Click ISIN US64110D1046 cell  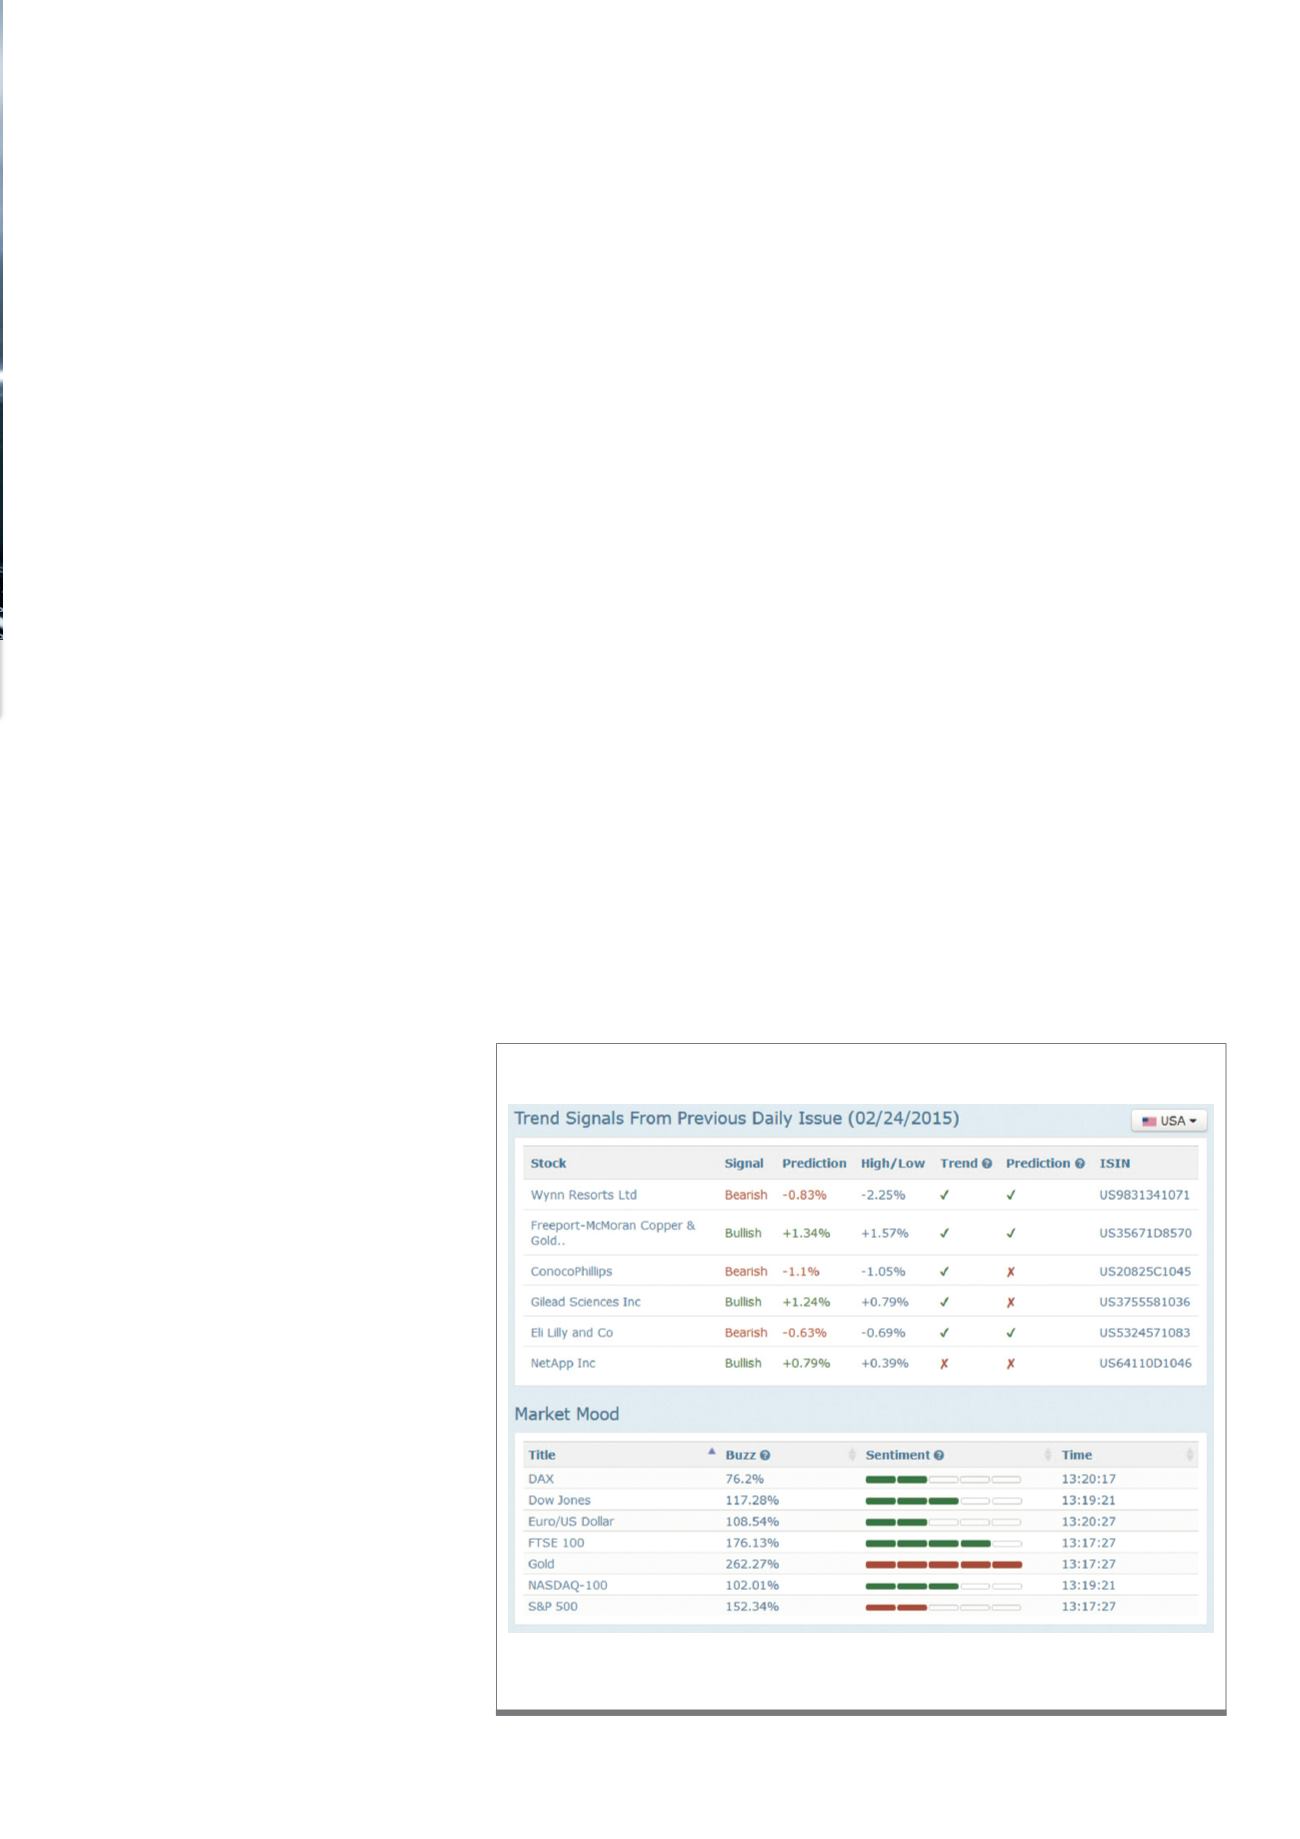pos(1145,1364)
